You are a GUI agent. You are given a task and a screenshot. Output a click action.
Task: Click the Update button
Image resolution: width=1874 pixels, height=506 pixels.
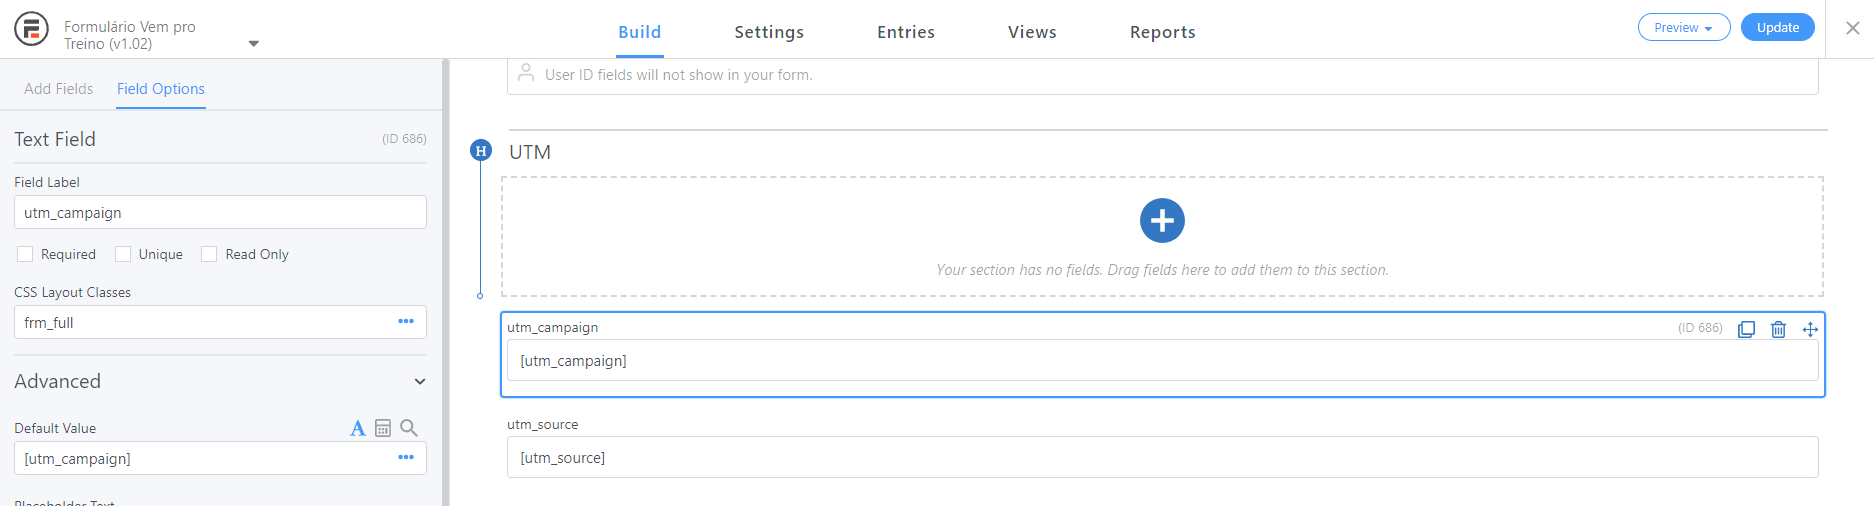(1777, 28)
